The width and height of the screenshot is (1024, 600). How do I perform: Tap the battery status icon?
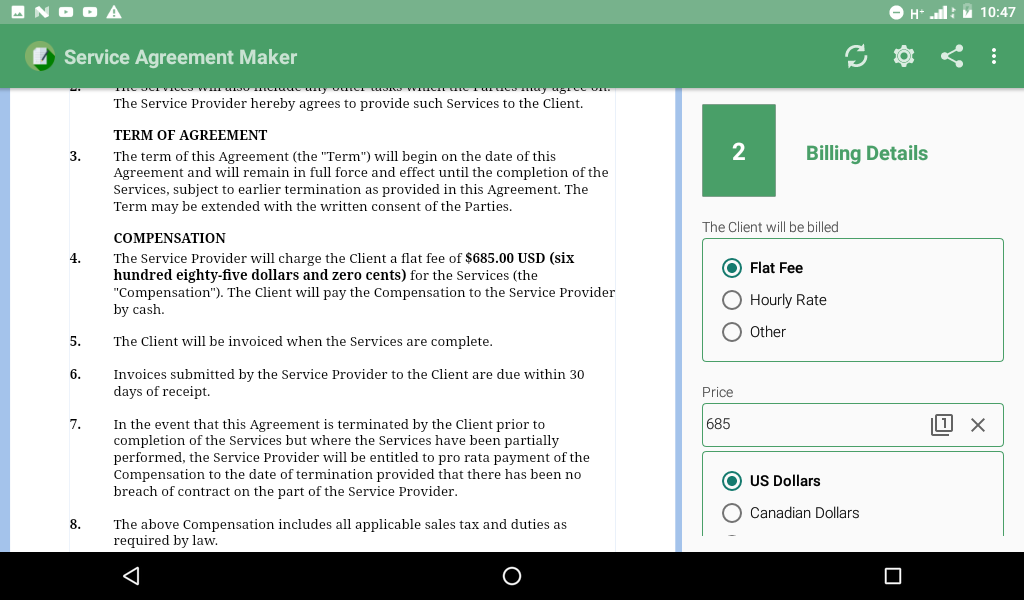point(967,12)
